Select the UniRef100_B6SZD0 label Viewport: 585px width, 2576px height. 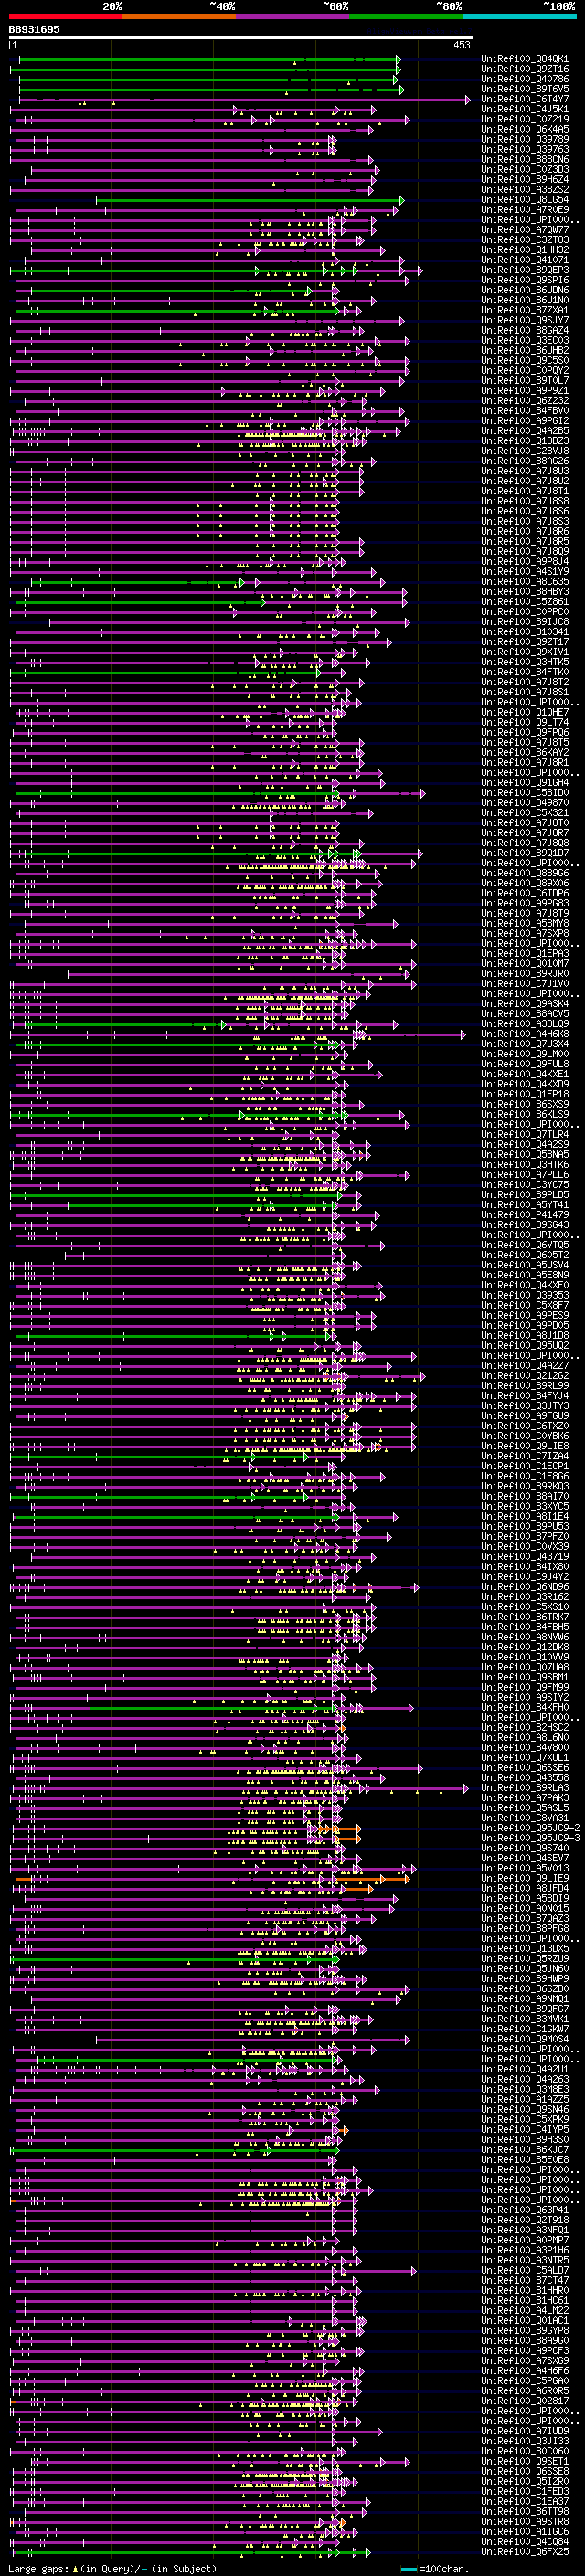point(525,1988)
